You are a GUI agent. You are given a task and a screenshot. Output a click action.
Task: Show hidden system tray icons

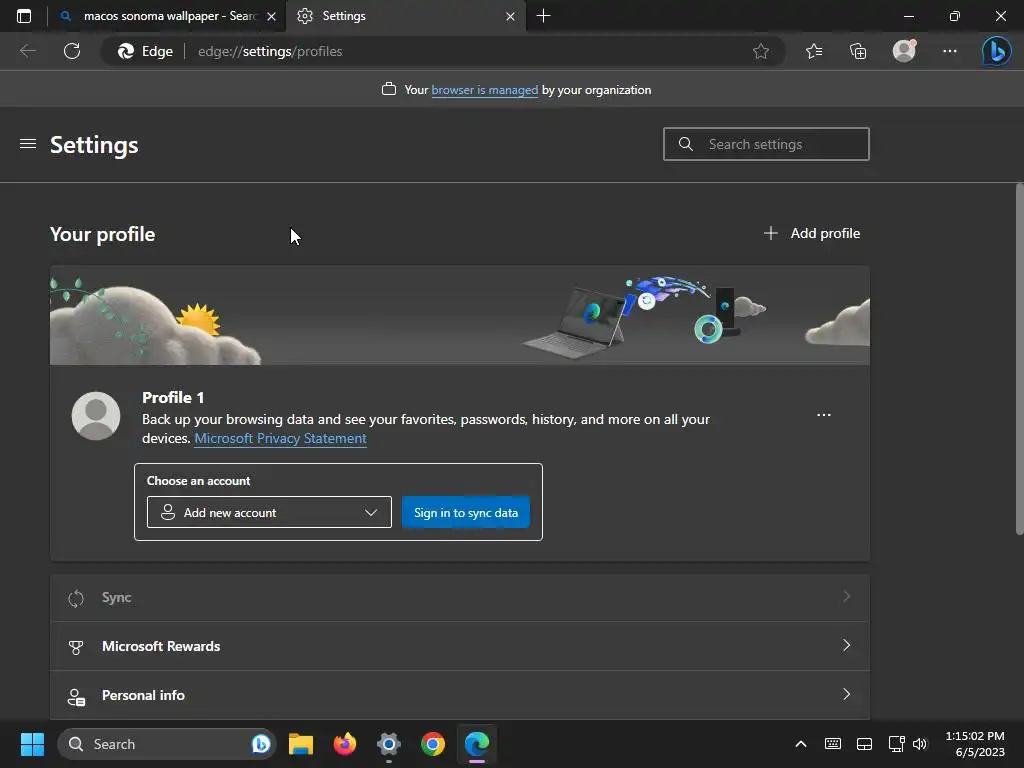pos(801,744)
